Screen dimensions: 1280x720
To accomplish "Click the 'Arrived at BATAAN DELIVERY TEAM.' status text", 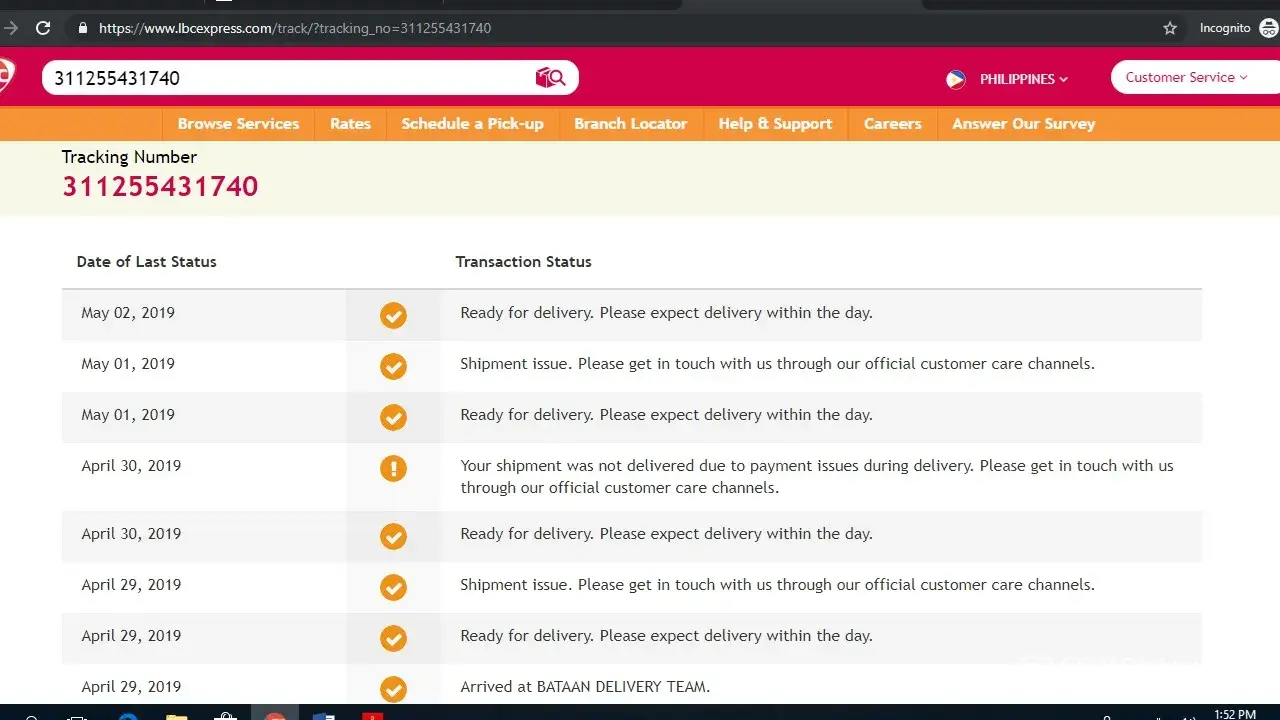I will [x=585, y=687].
